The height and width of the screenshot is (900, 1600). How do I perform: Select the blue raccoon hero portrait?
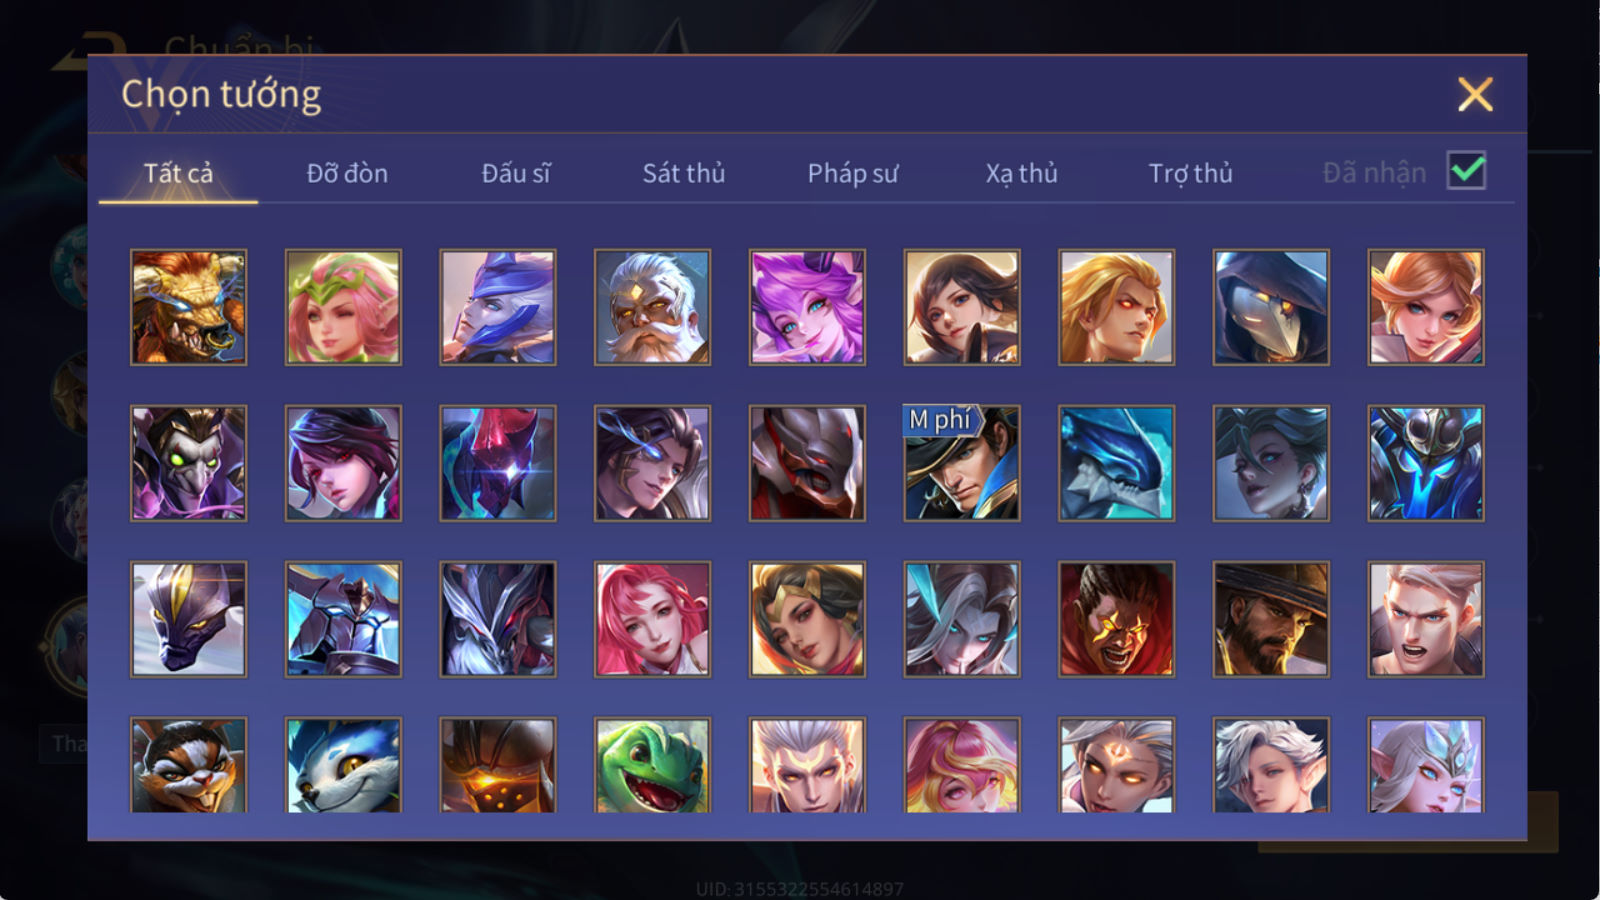343,764
